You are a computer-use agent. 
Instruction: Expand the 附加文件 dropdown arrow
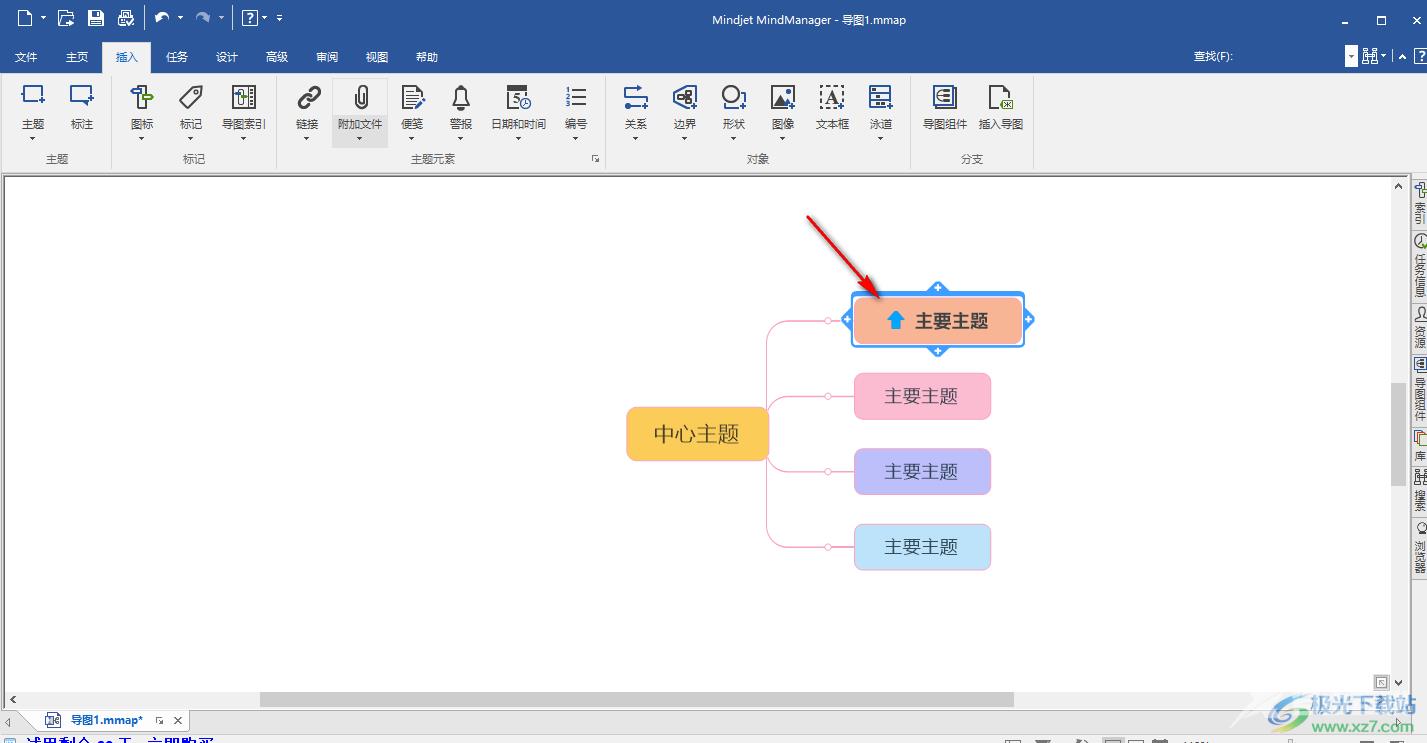click(x=360, y=138)
